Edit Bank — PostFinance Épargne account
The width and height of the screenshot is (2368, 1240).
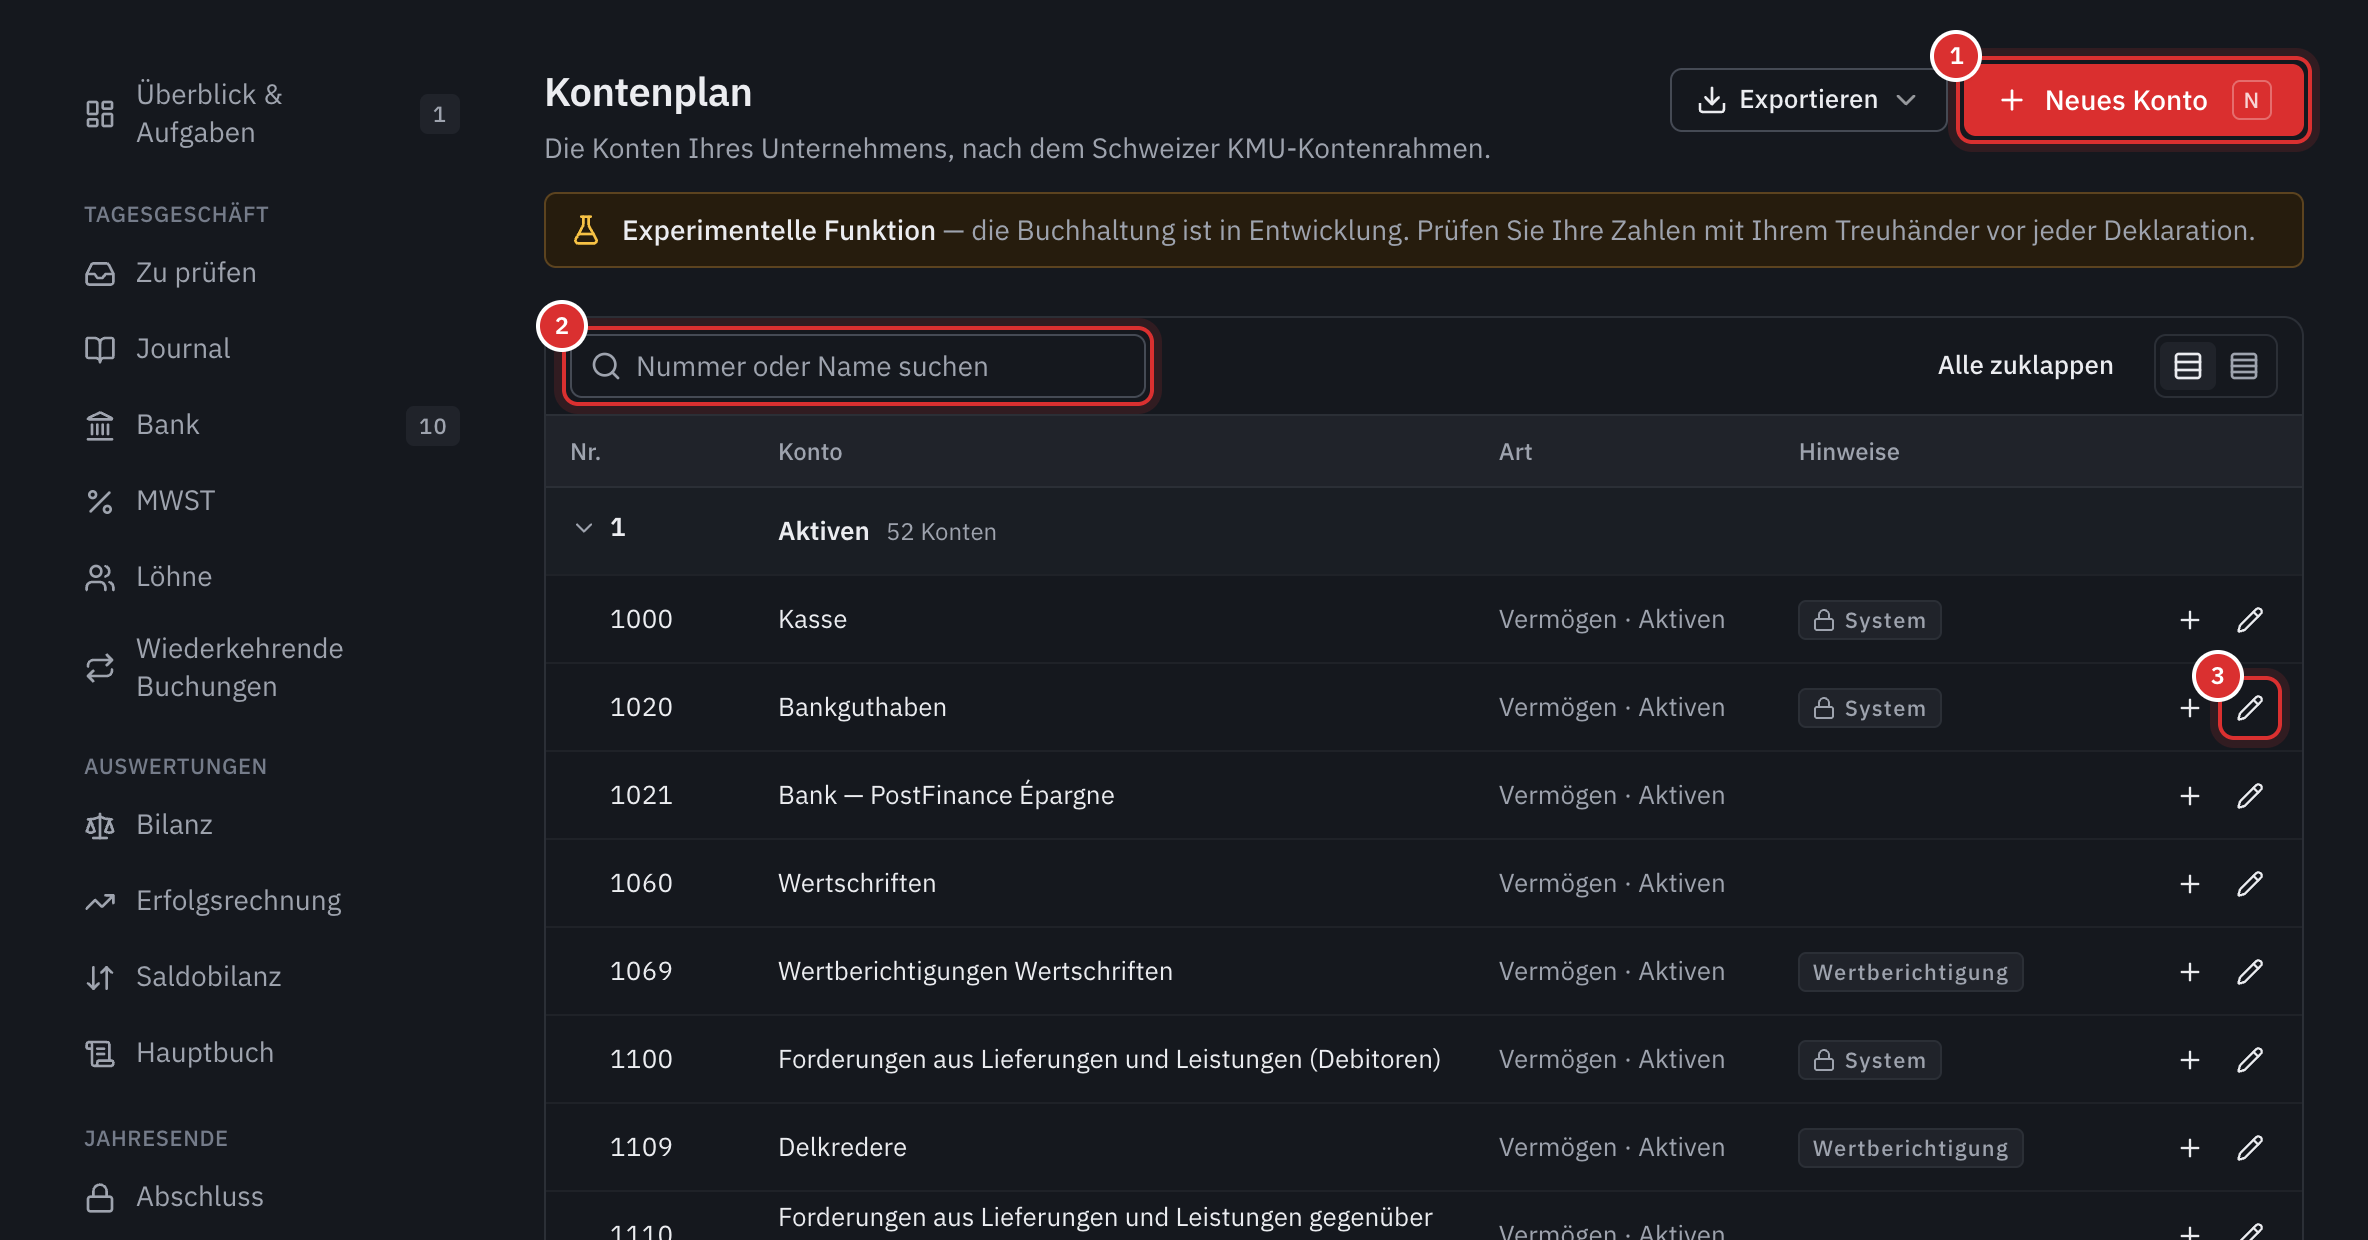pyautogui.click(x=2250, y=796)
